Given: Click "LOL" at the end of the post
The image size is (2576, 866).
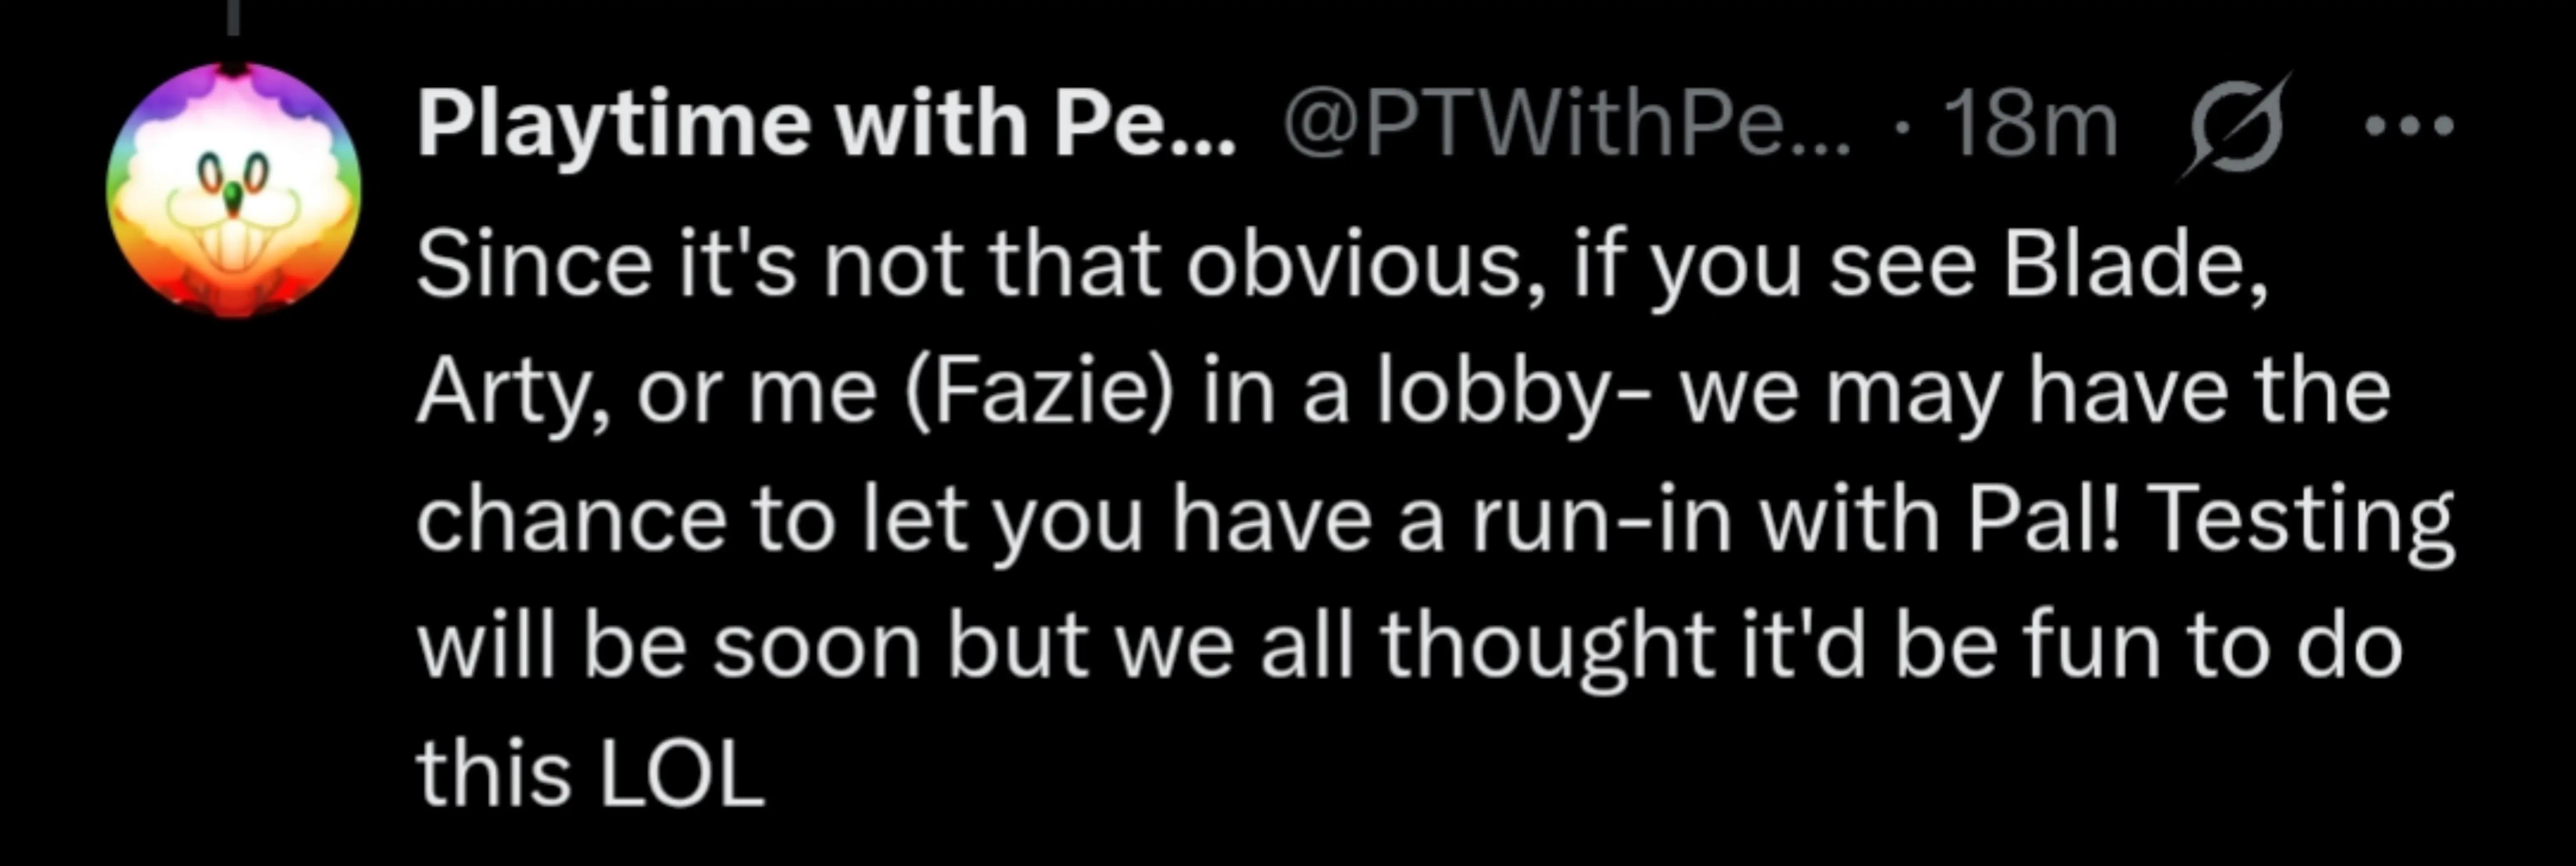Looking at the screenshot, I should click(681, 774).
